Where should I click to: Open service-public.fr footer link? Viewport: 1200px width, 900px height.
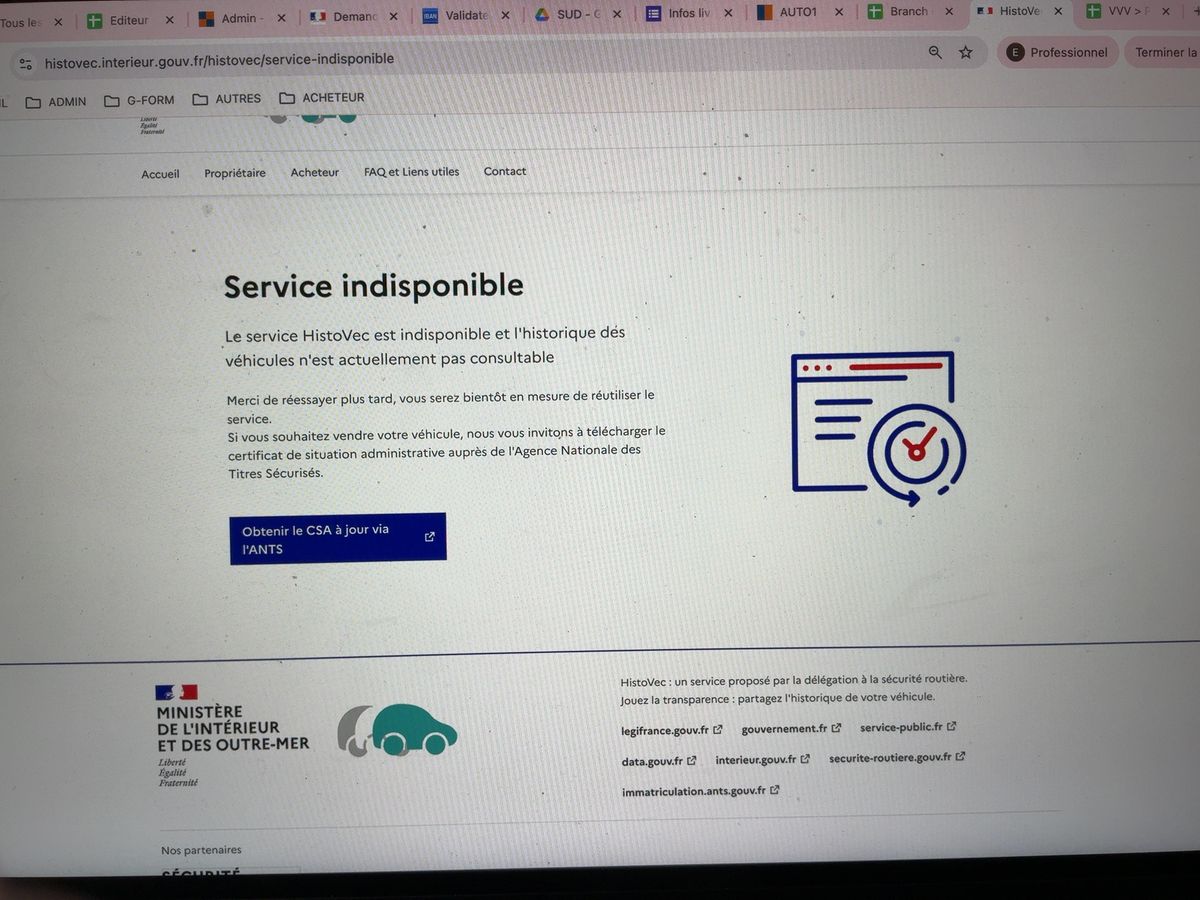point(908,727)
